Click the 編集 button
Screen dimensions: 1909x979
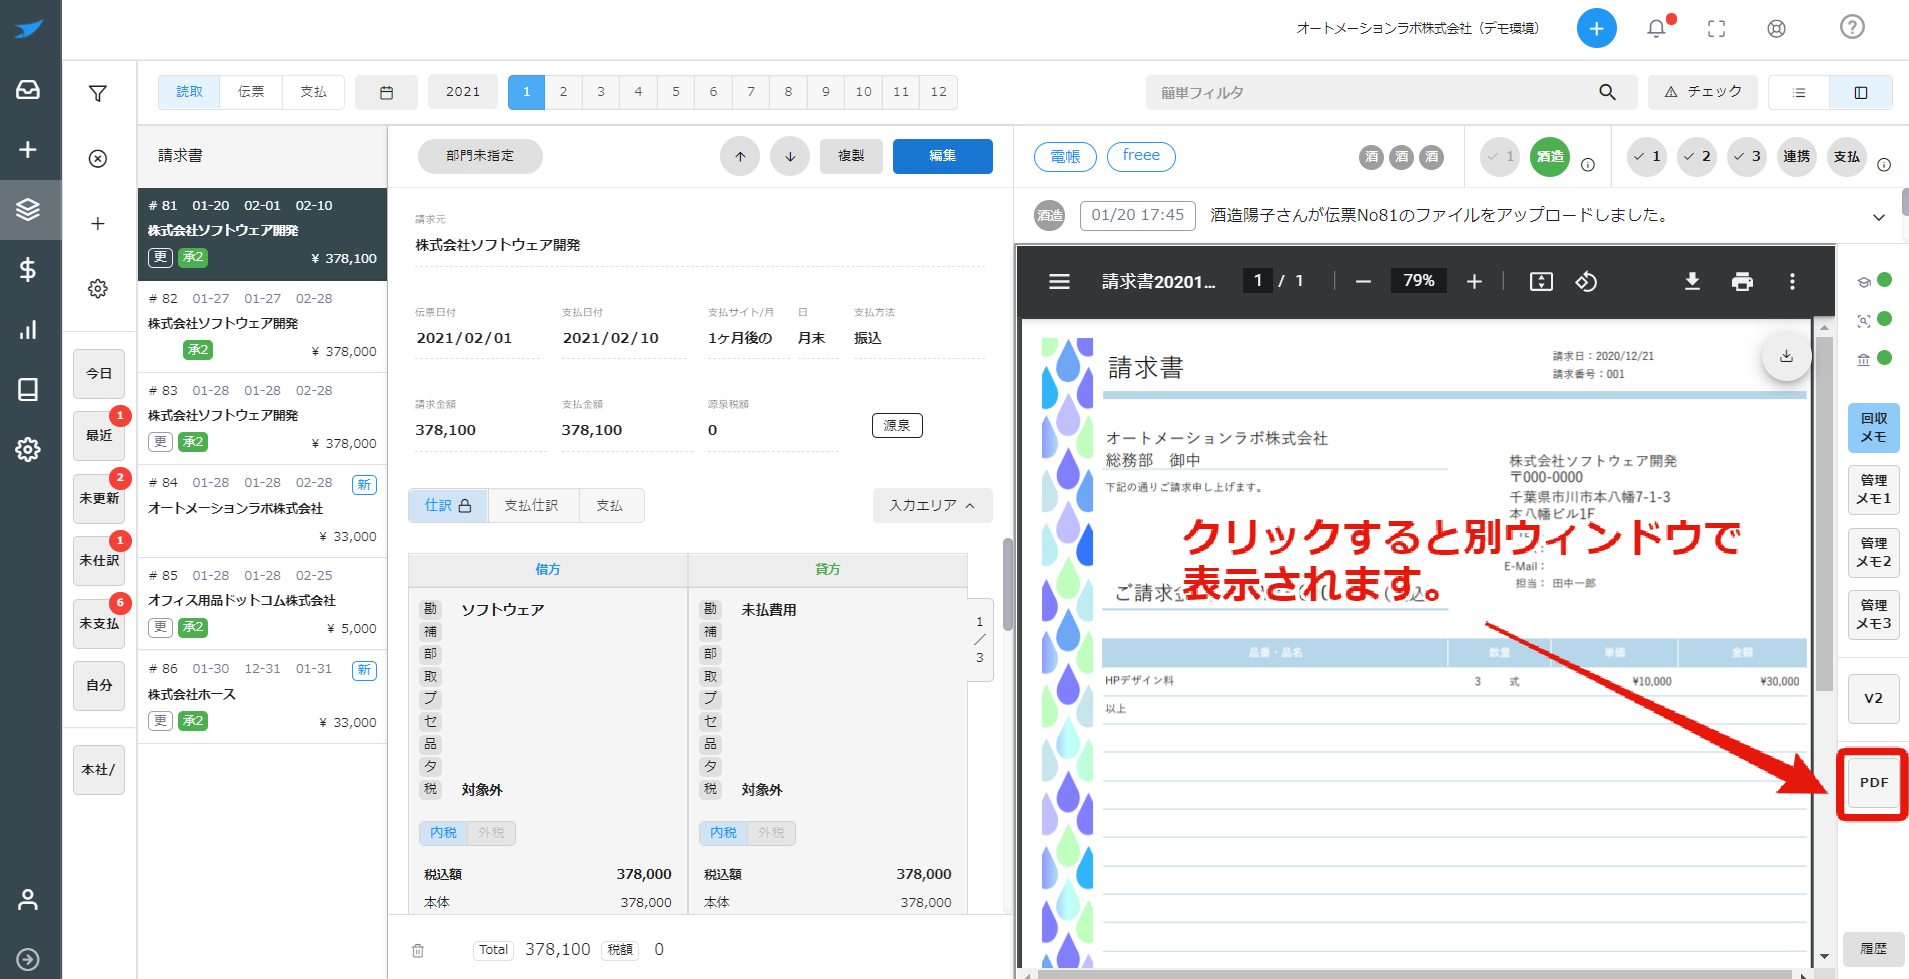pos(942,156)
